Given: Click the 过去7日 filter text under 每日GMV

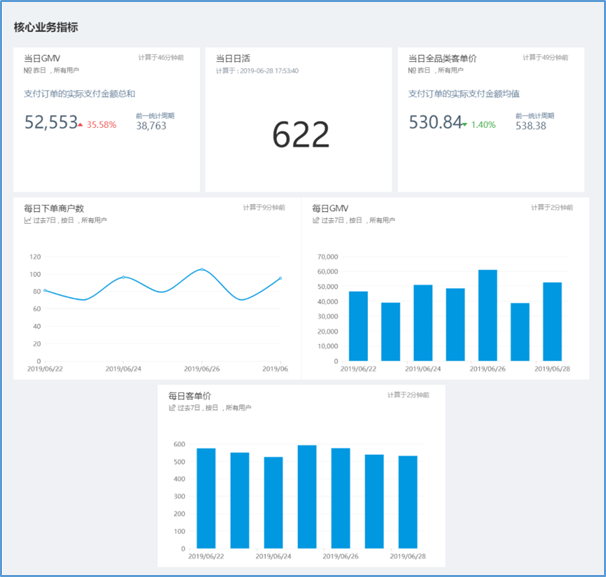Looking at the screenshot, I should tap(333, 220).
